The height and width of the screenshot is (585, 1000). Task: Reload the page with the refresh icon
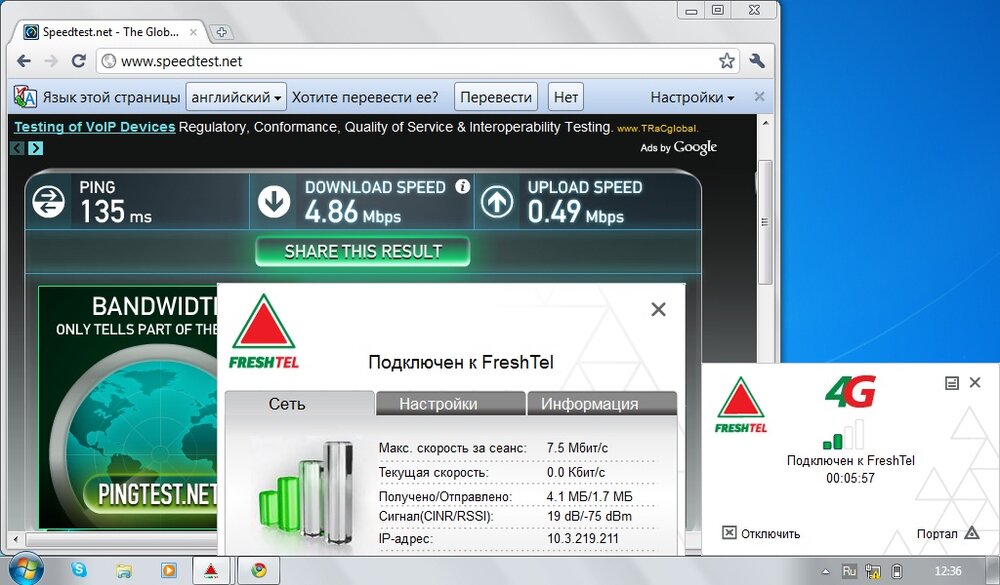[79, 60]
